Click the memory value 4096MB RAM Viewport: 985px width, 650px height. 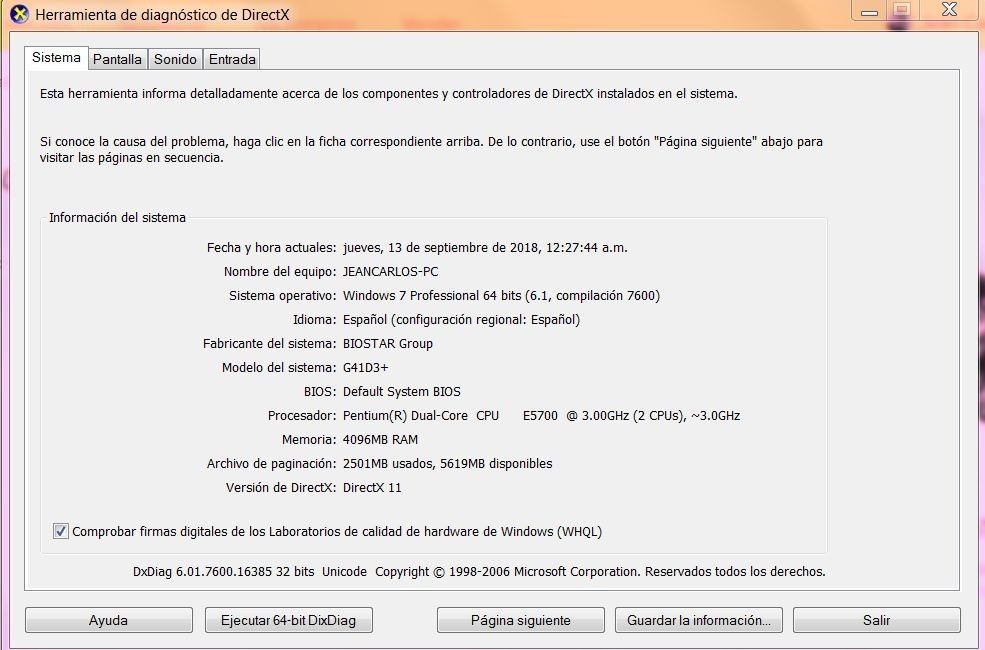tap(380, 440)
